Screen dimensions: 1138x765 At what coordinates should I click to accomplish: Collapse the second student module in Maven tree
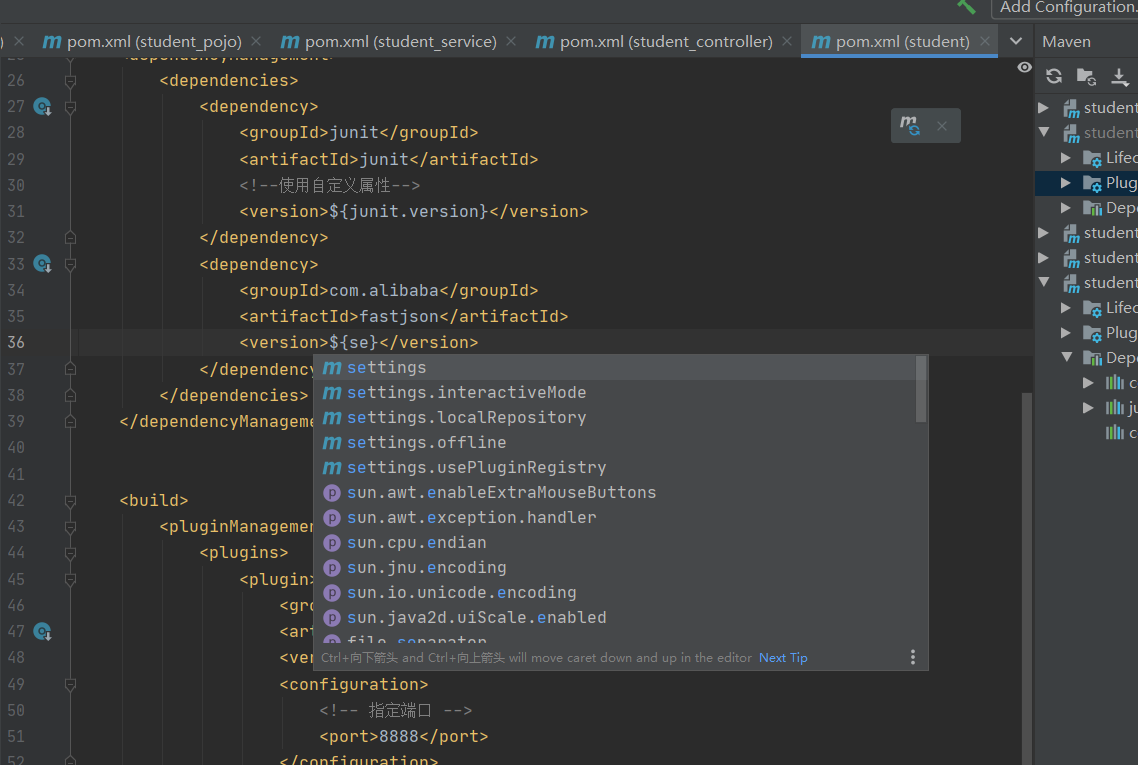tap(1044, 133)
